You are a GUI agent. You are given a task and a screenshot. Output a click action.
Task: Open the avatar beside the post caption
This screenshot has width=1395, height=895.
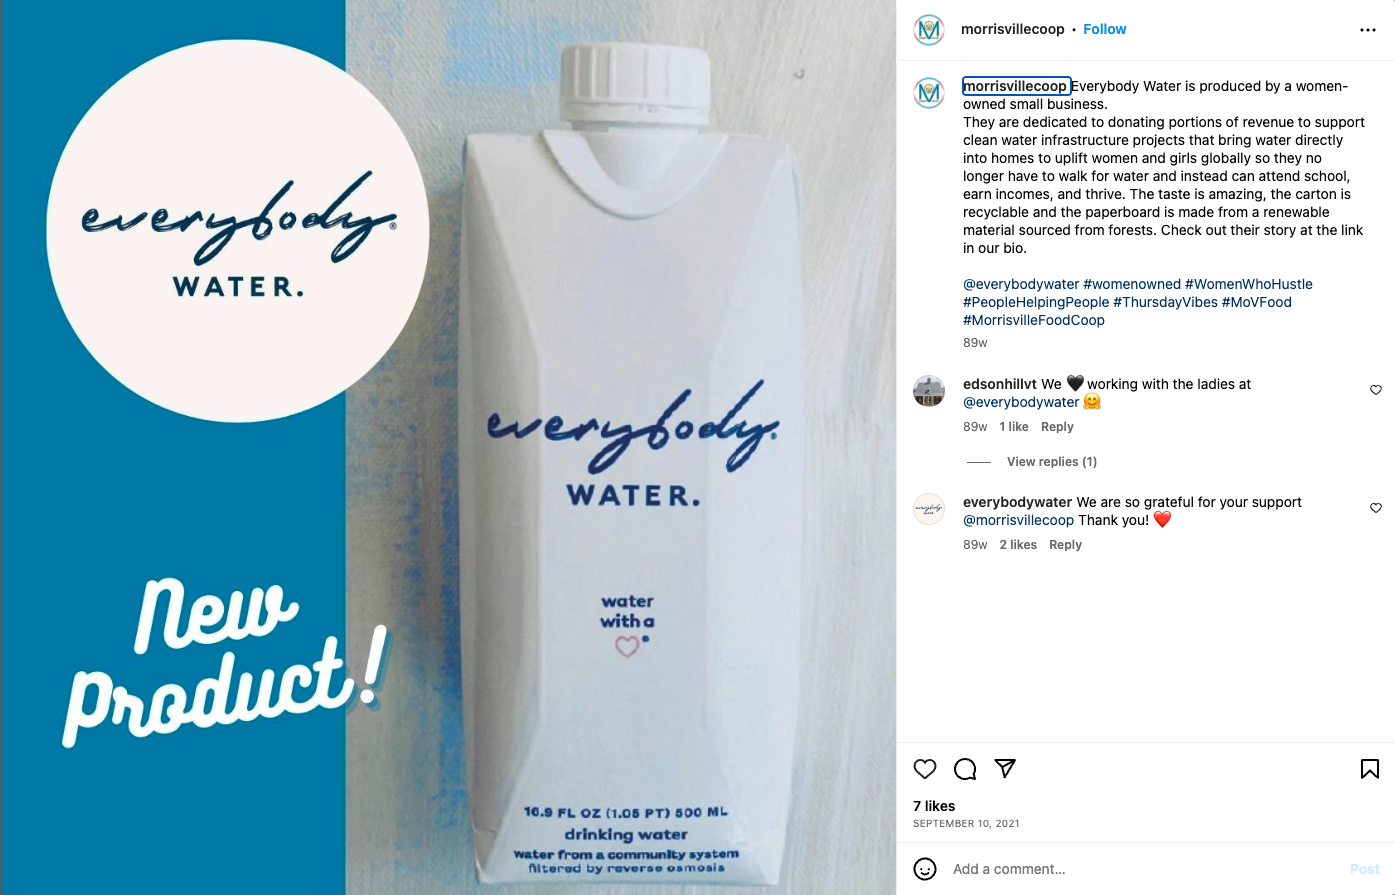(x=929, y=93)
